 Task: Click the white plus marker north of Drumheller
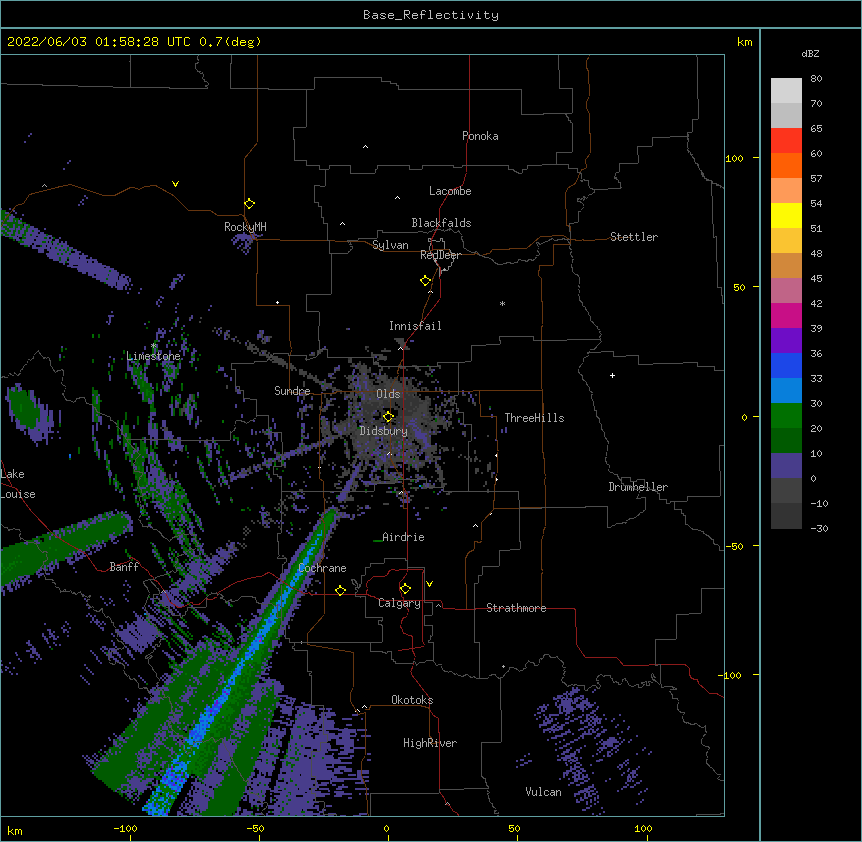pos(612,375)
